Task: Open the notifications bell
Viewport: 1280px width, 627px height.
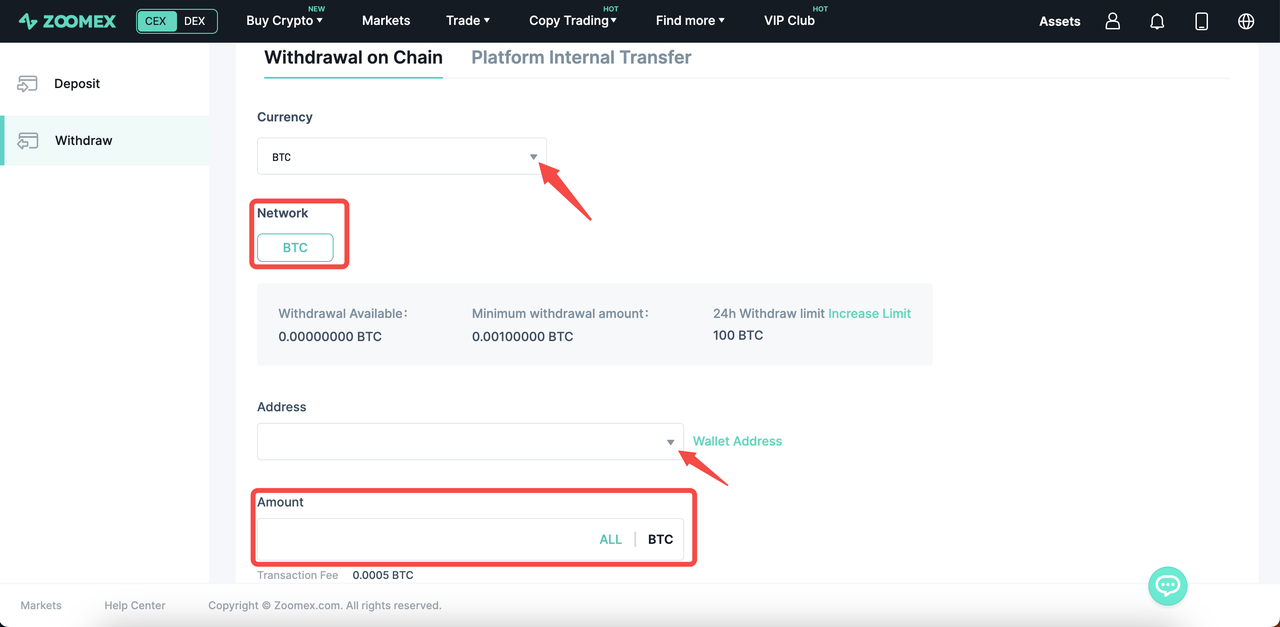Action: 1157,21
